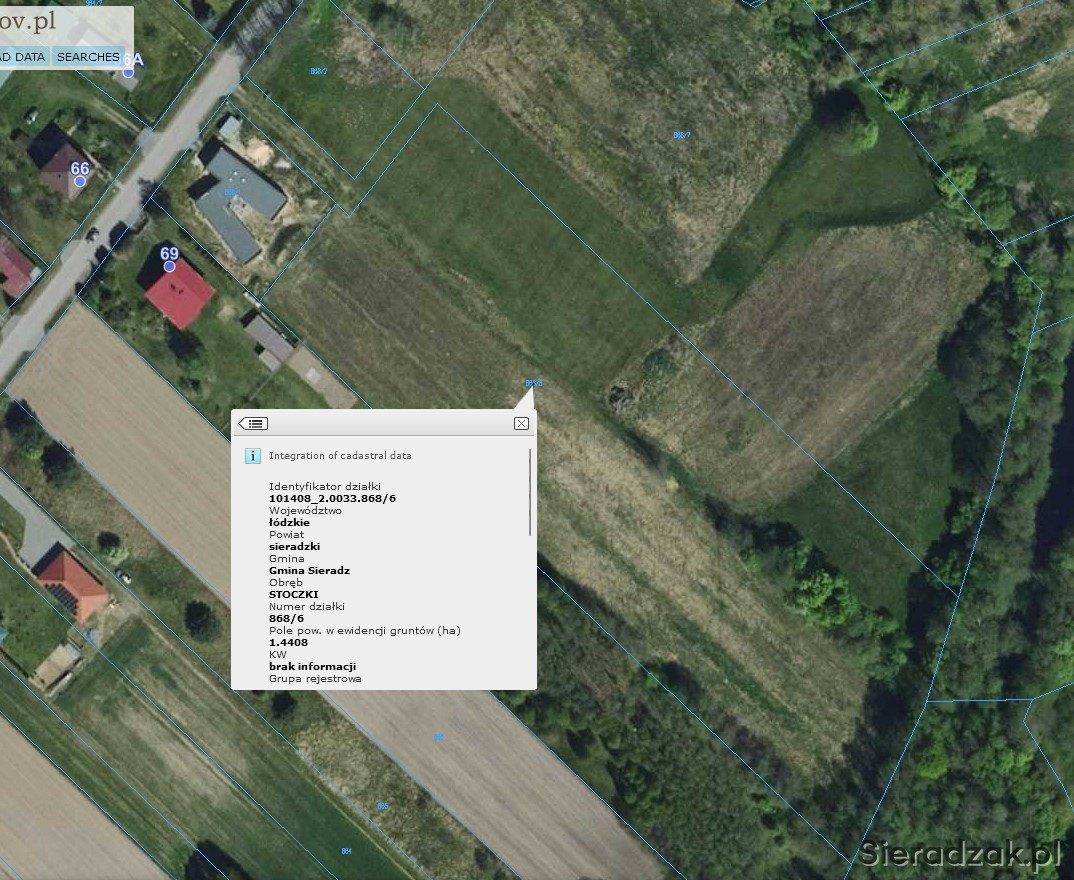
Task: Click the 'Gmina Sieradz' value in popup
Action: coord(309,570)
